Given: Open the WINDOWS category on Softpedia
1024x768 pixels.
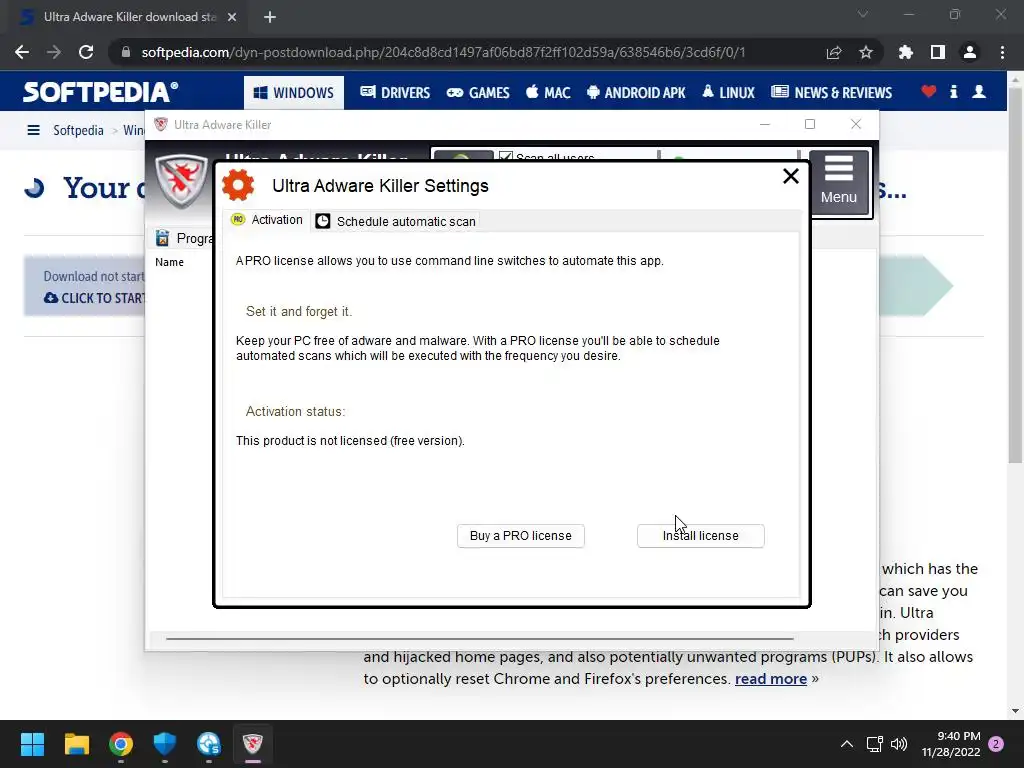Looking at the screenshot, I should pos(293,93).
